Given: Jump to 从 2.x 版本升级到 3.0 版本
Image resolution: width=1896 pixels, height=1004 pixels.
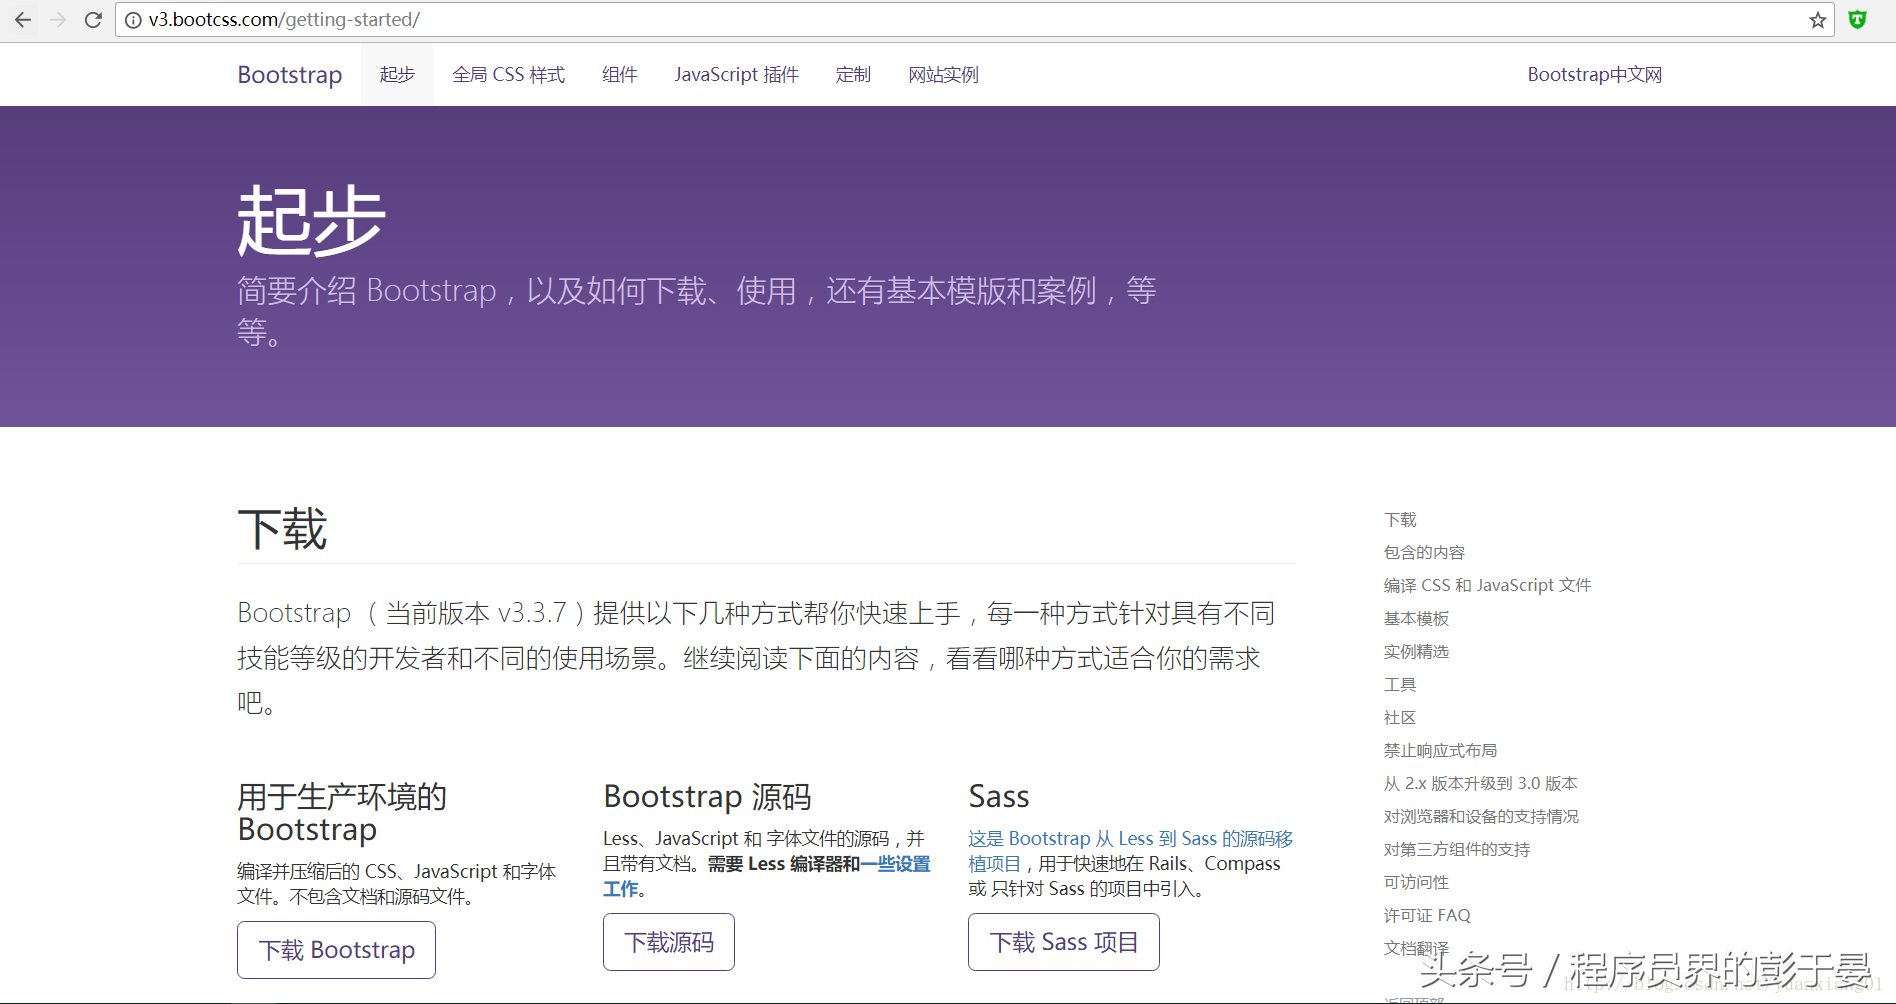Looking at the screenshot, I should [x=1480, y=784].
